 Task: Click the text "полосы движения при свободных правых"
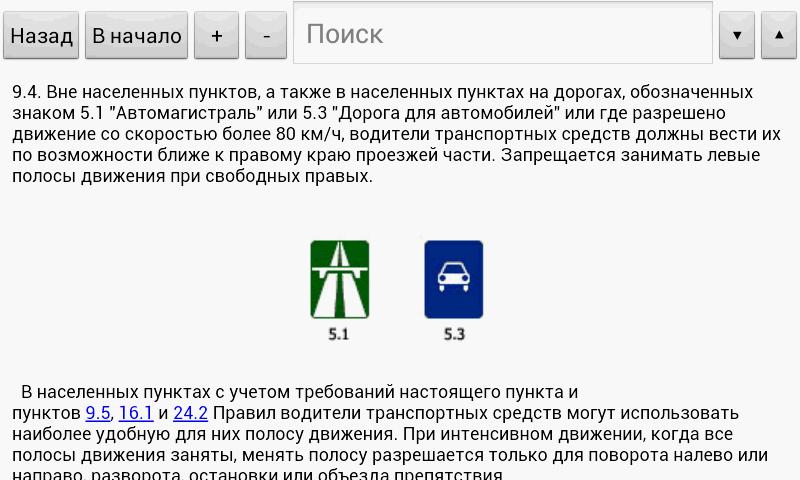pos(192,176)
